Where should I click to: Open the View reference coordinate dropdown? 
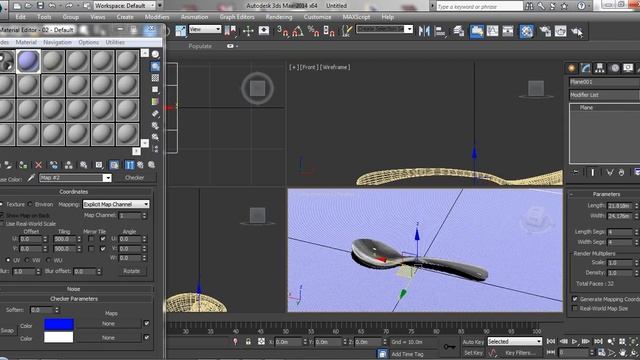pos(205,29)
